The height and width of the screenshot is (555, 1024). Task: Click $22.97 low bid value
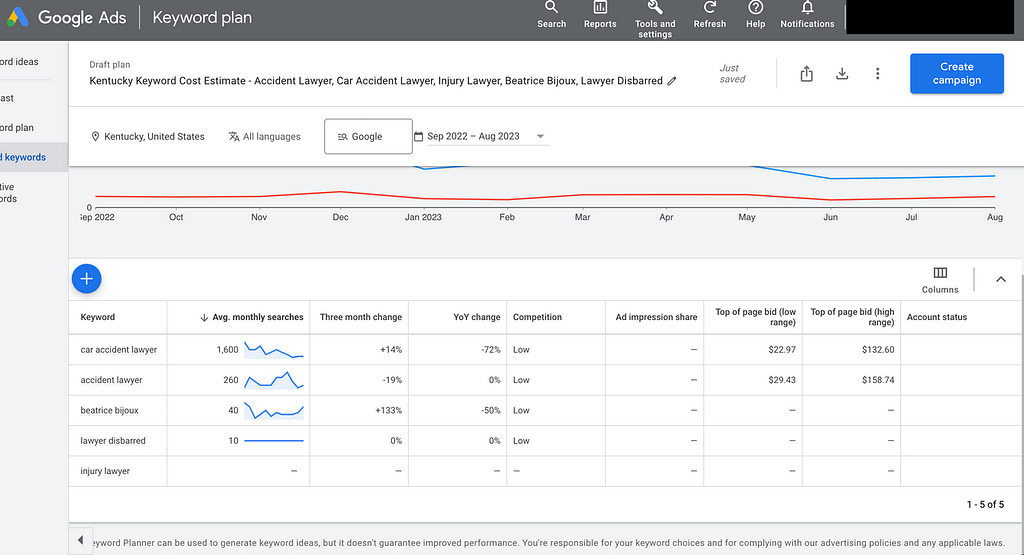pyautogui.click(x=782, y=350)
